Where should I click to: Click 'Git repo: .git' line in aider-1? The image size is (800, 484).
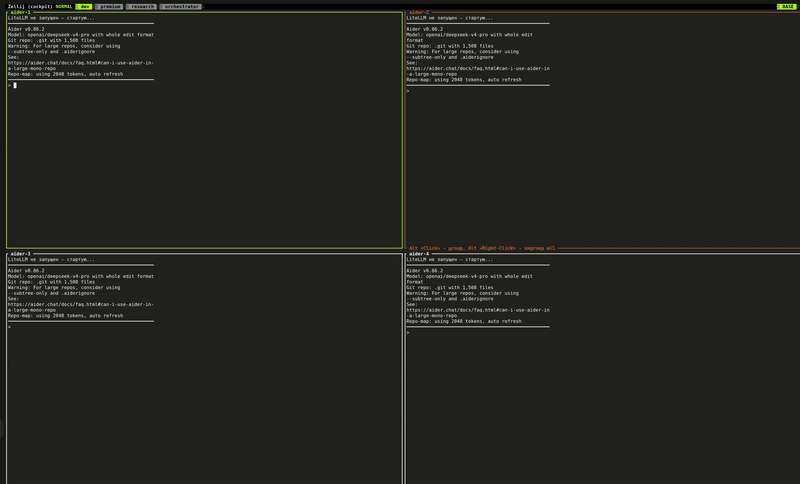pyautogui.click(x=51, y=40)
